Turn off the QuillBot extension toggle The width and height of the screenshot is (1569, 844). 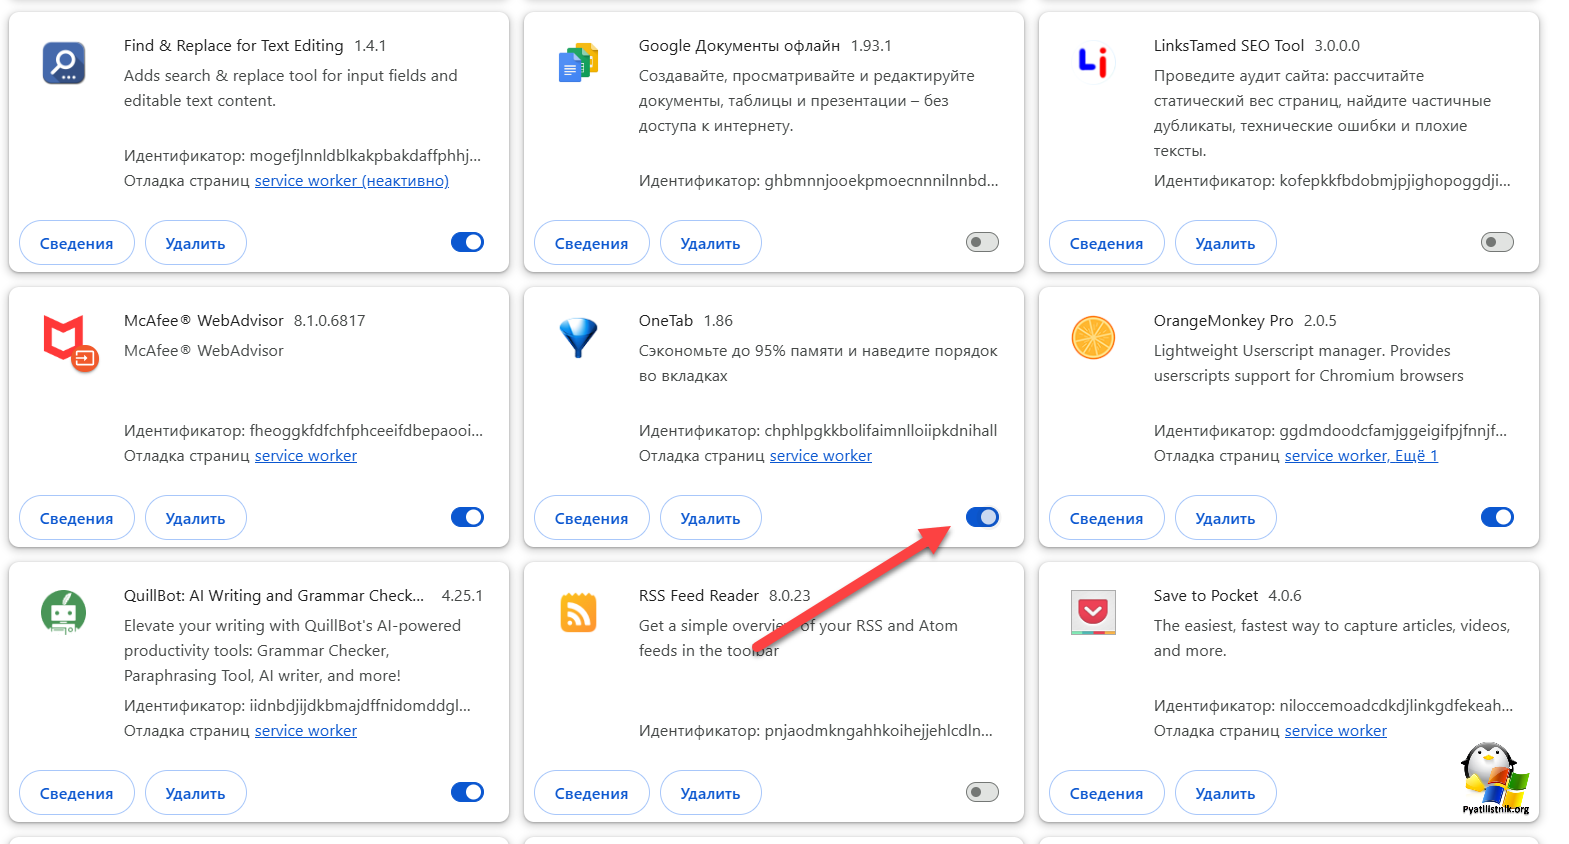coord(467,792)
